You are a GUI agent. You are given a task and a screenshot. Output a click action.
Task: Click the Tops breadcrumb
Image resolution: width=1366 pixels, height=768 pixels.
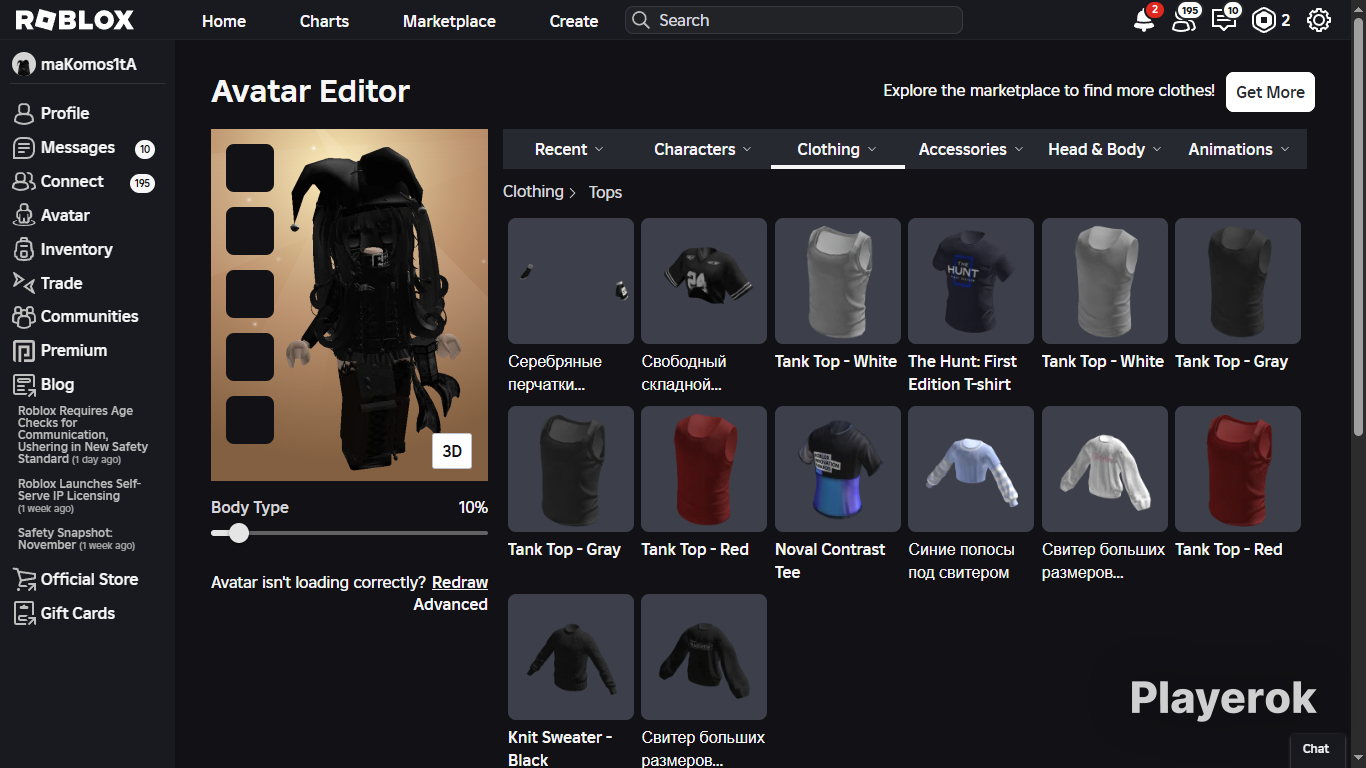pos(605,192)
